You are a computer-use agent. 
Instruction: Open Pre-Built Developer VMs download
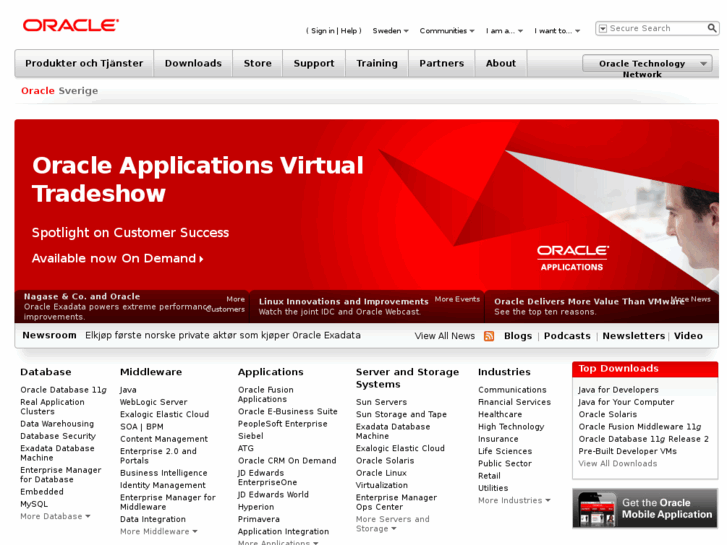click(627, 451)
